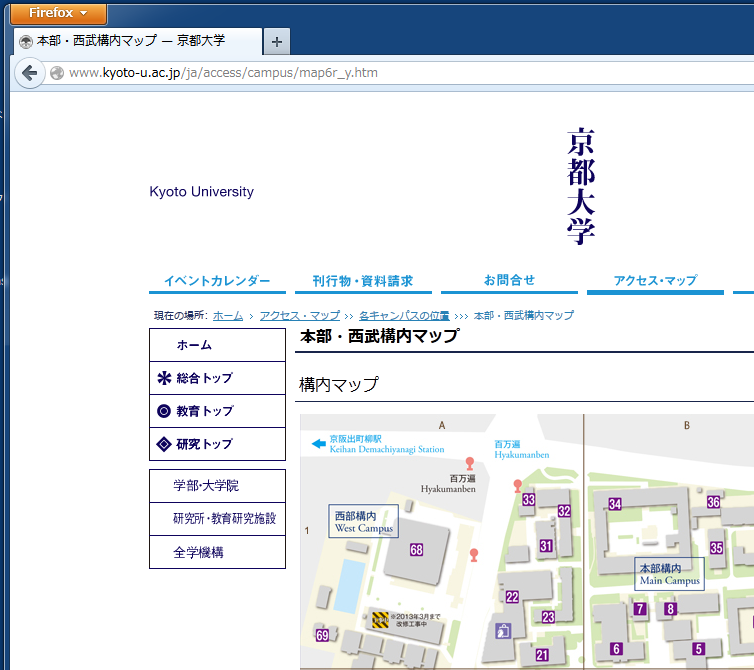Open the 刊行物・資料請求 navigation tab
Viewport: 754px width, 670px height.
(x=363, y=281)
